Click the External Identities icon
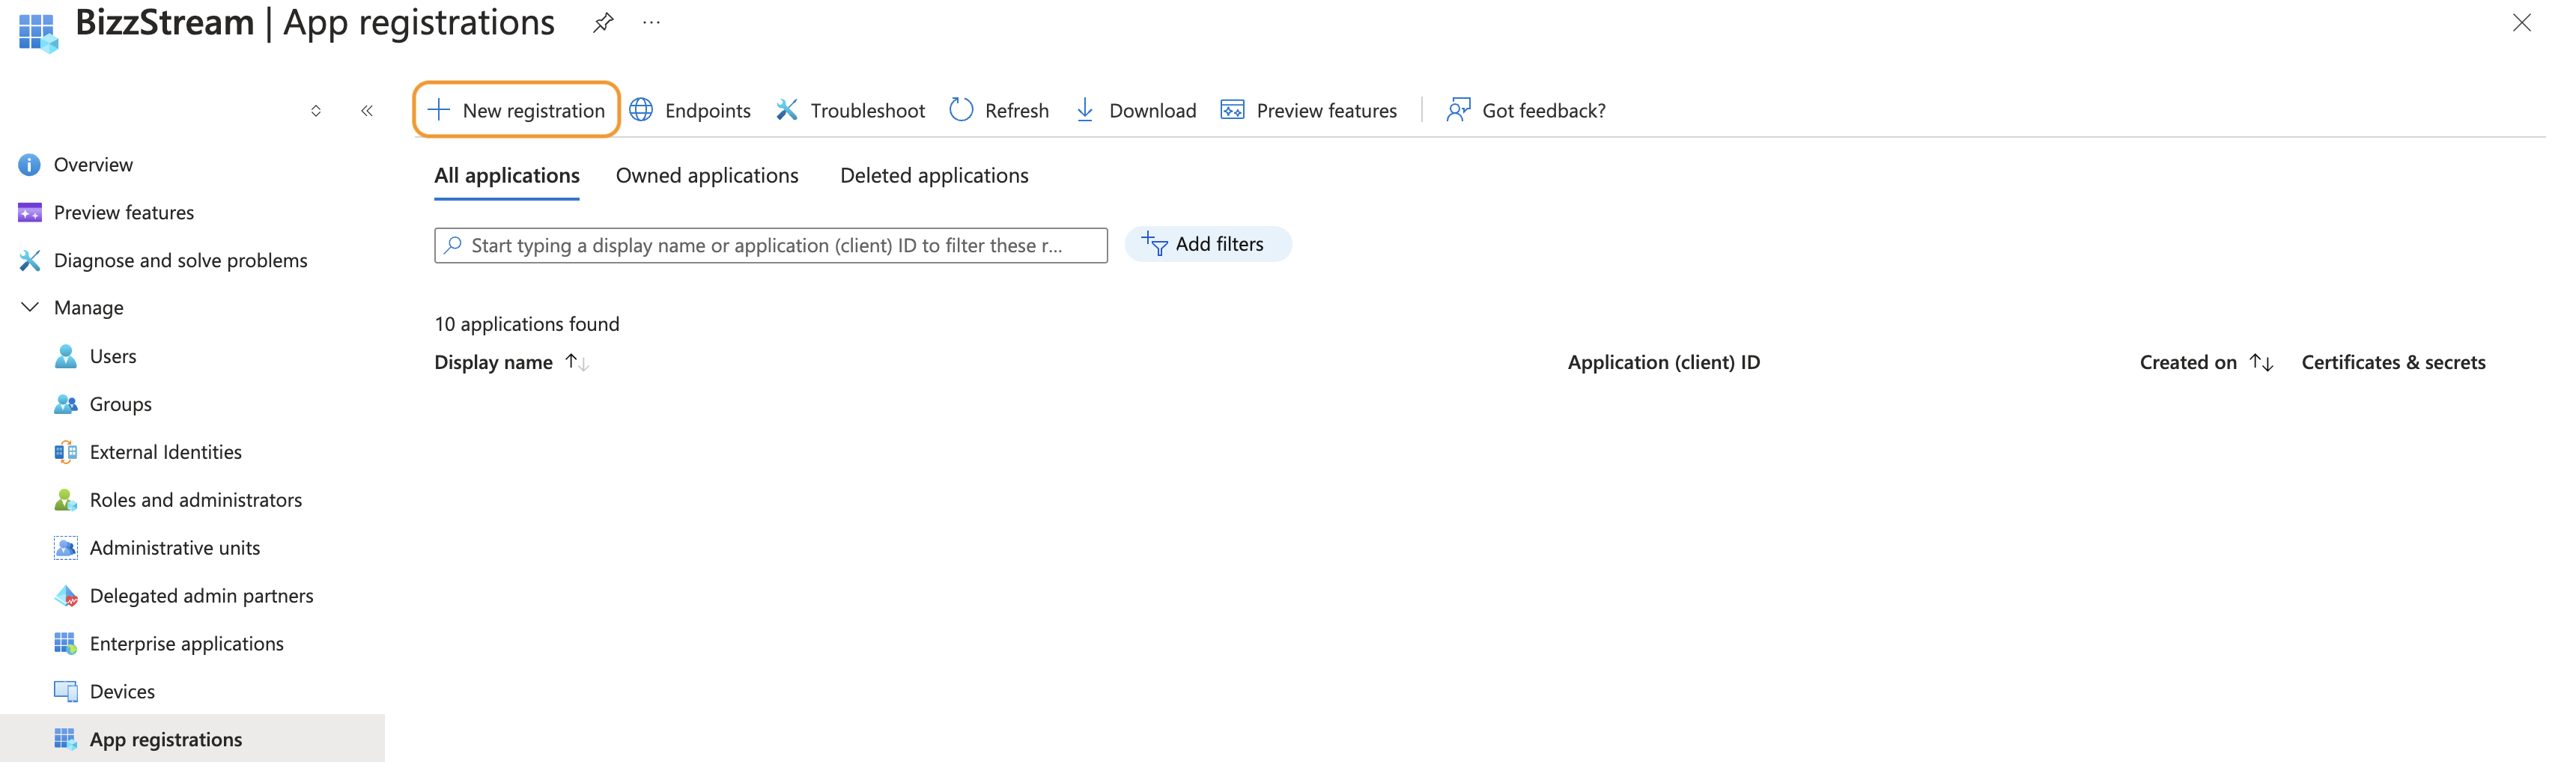This screenshot has width=2576, height=771. point(65,453)
